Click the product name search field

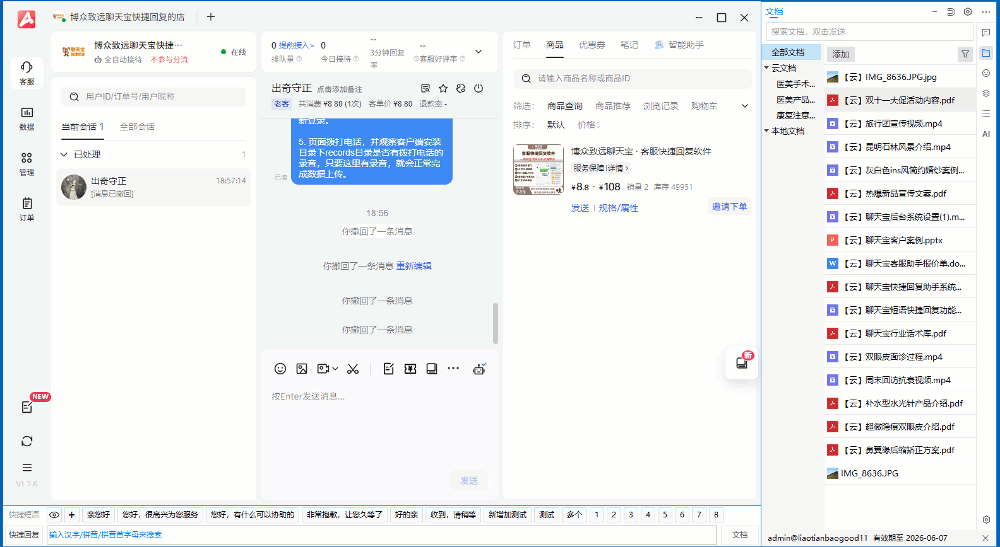point(633,78)
